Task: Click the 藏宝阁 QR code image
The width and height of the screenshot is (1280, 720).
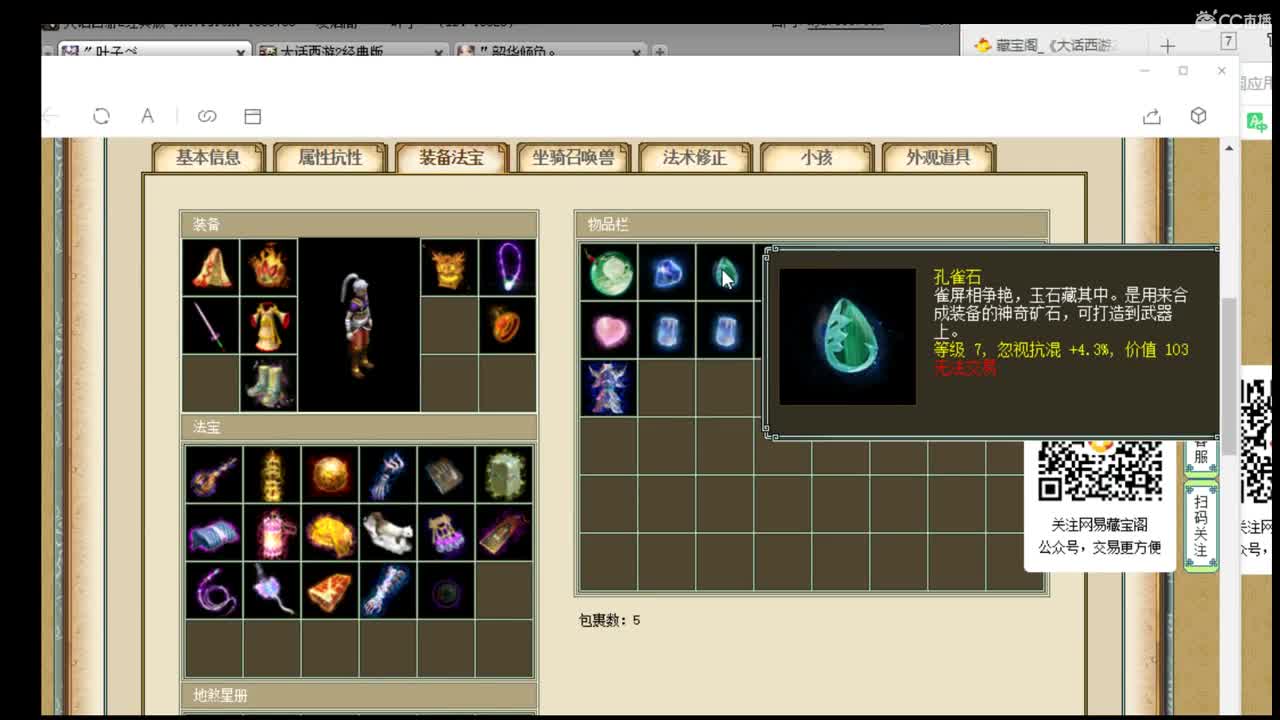Action: (1100, 469)
